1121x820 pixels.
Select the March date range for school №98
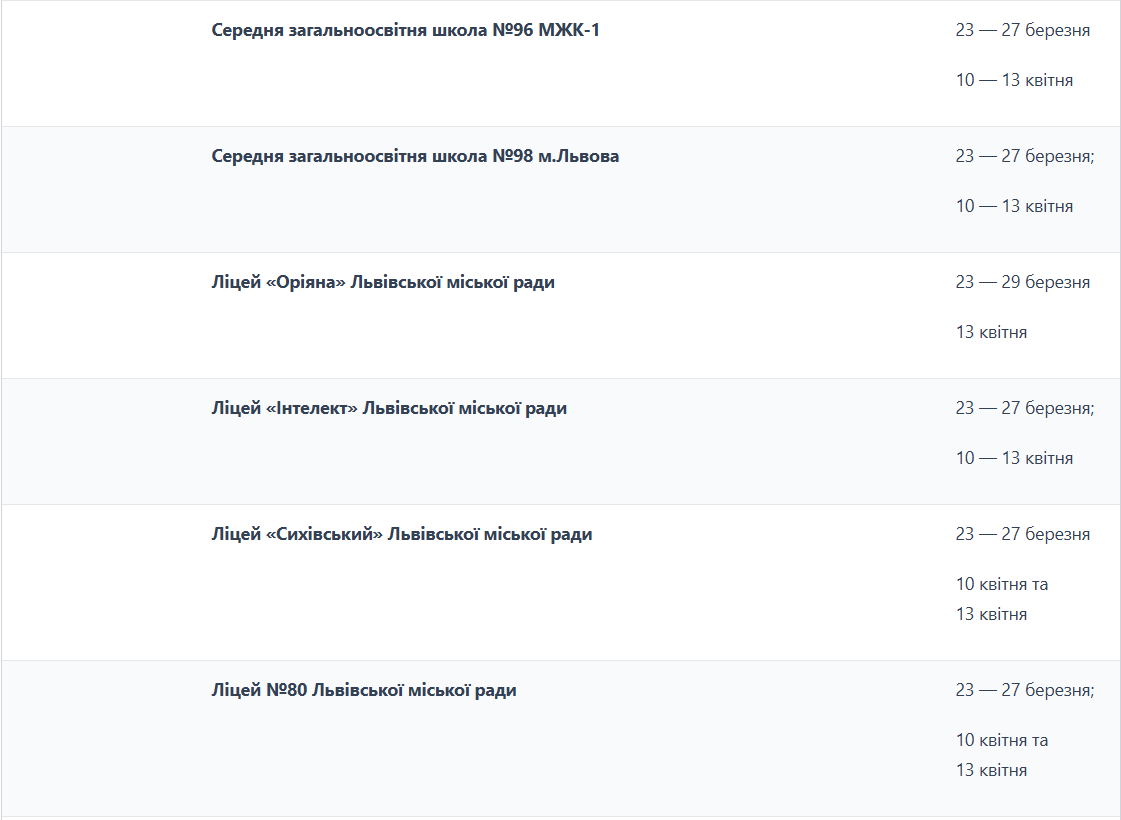1024,156
